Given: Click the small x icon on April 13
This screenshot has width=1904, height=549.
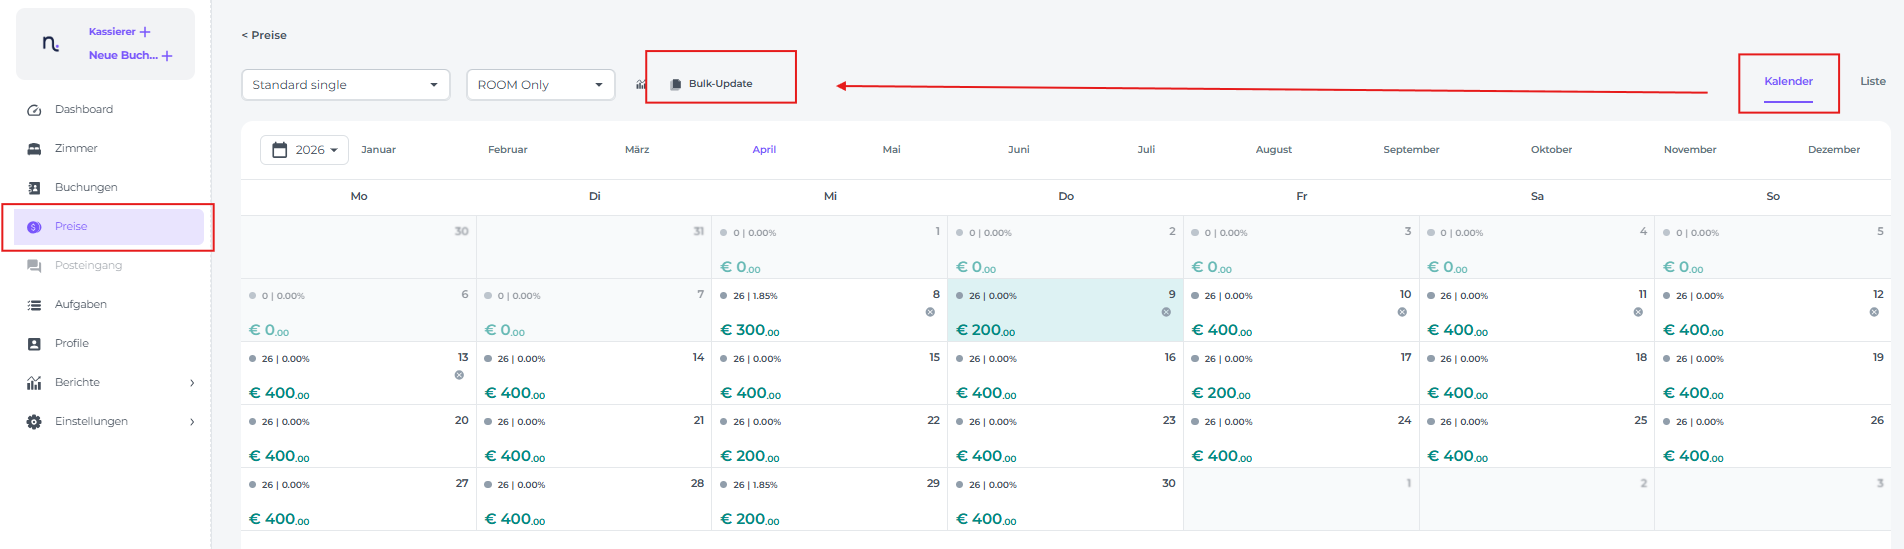Looking at the screenshot, I should coord(459,375).
